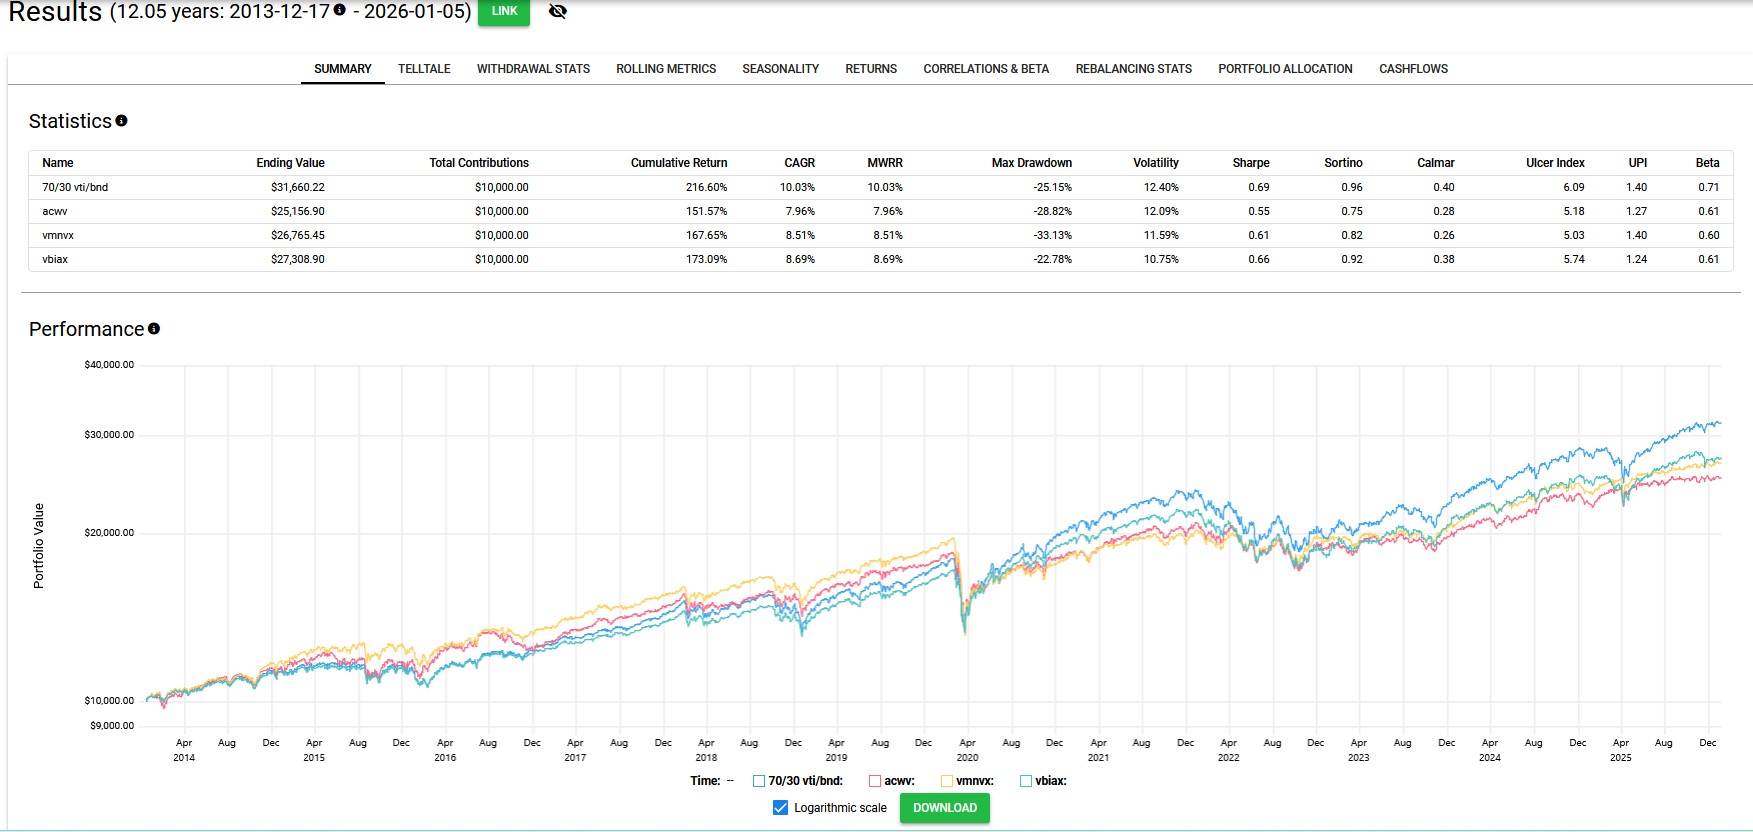
Task: Click ending value $27,308.90
Action: [298, 259]
